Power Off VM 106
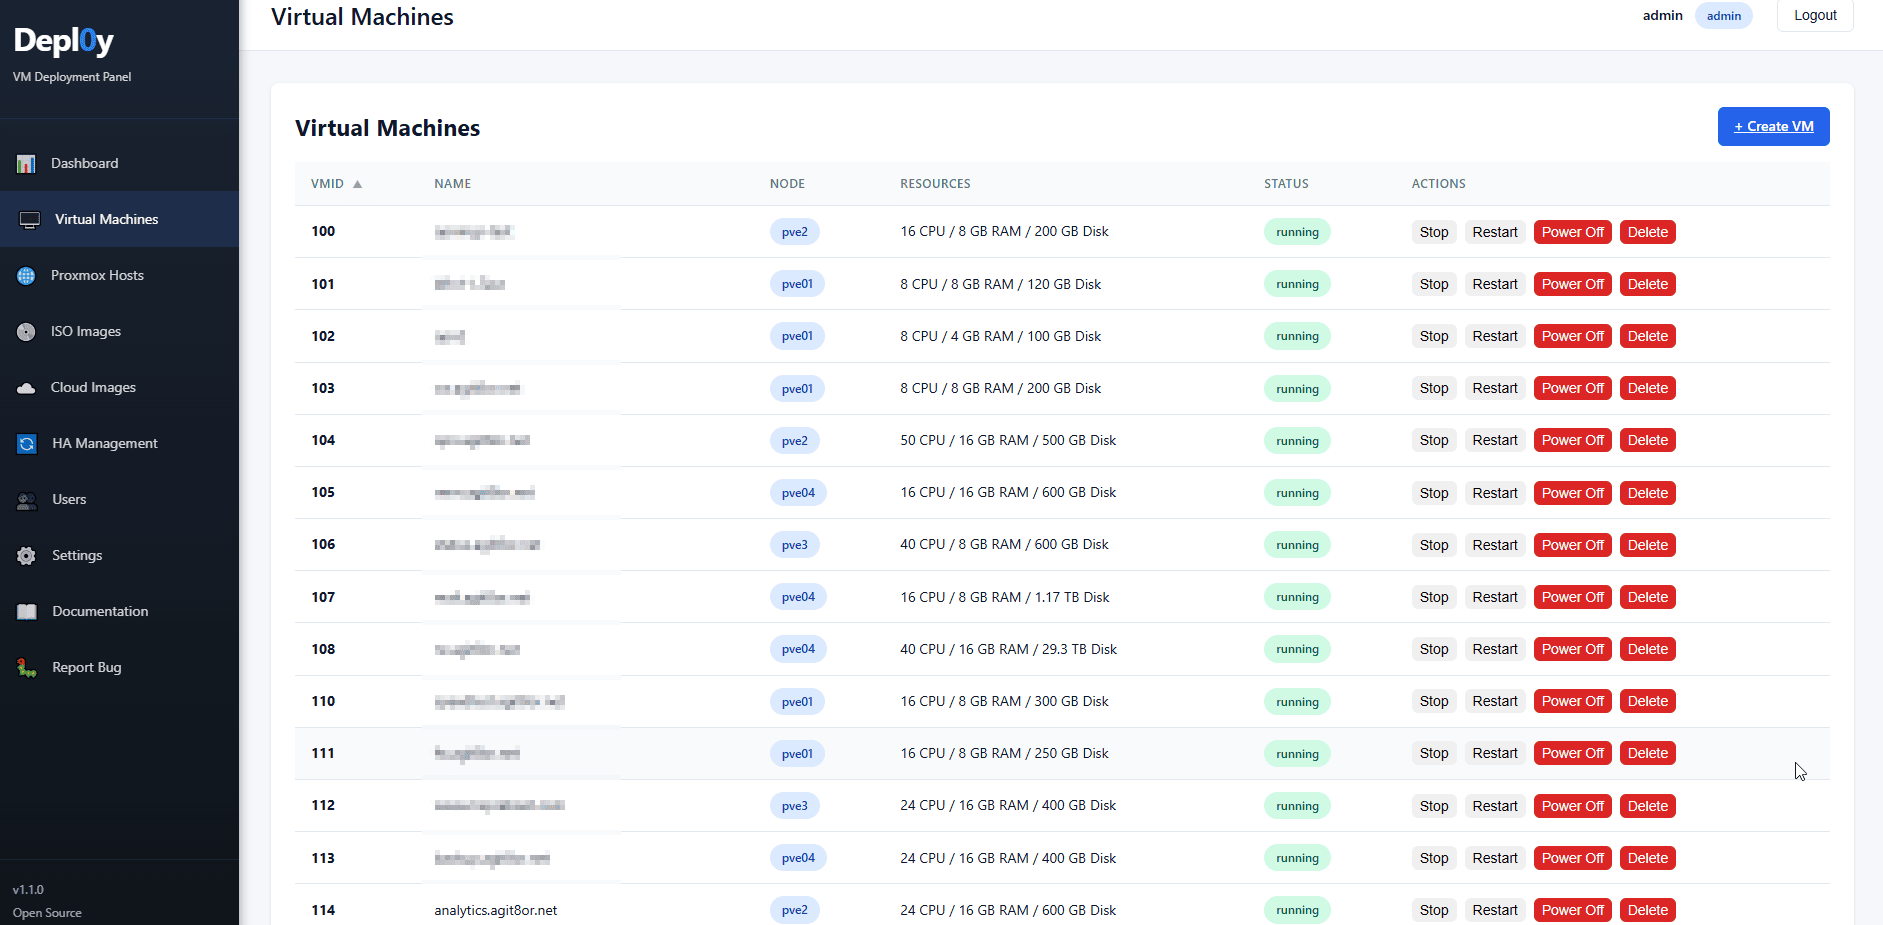Viewport: 1883px width, 925px height. tap(1572, 545)
